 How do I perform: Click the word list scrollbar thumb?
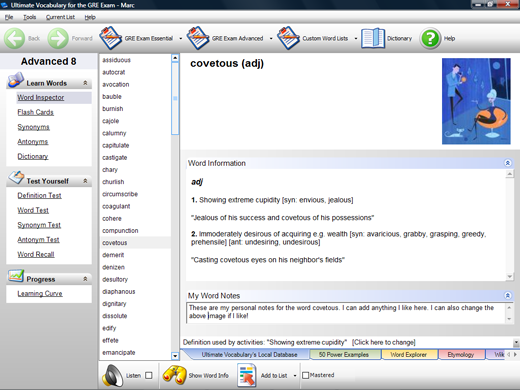175,99
